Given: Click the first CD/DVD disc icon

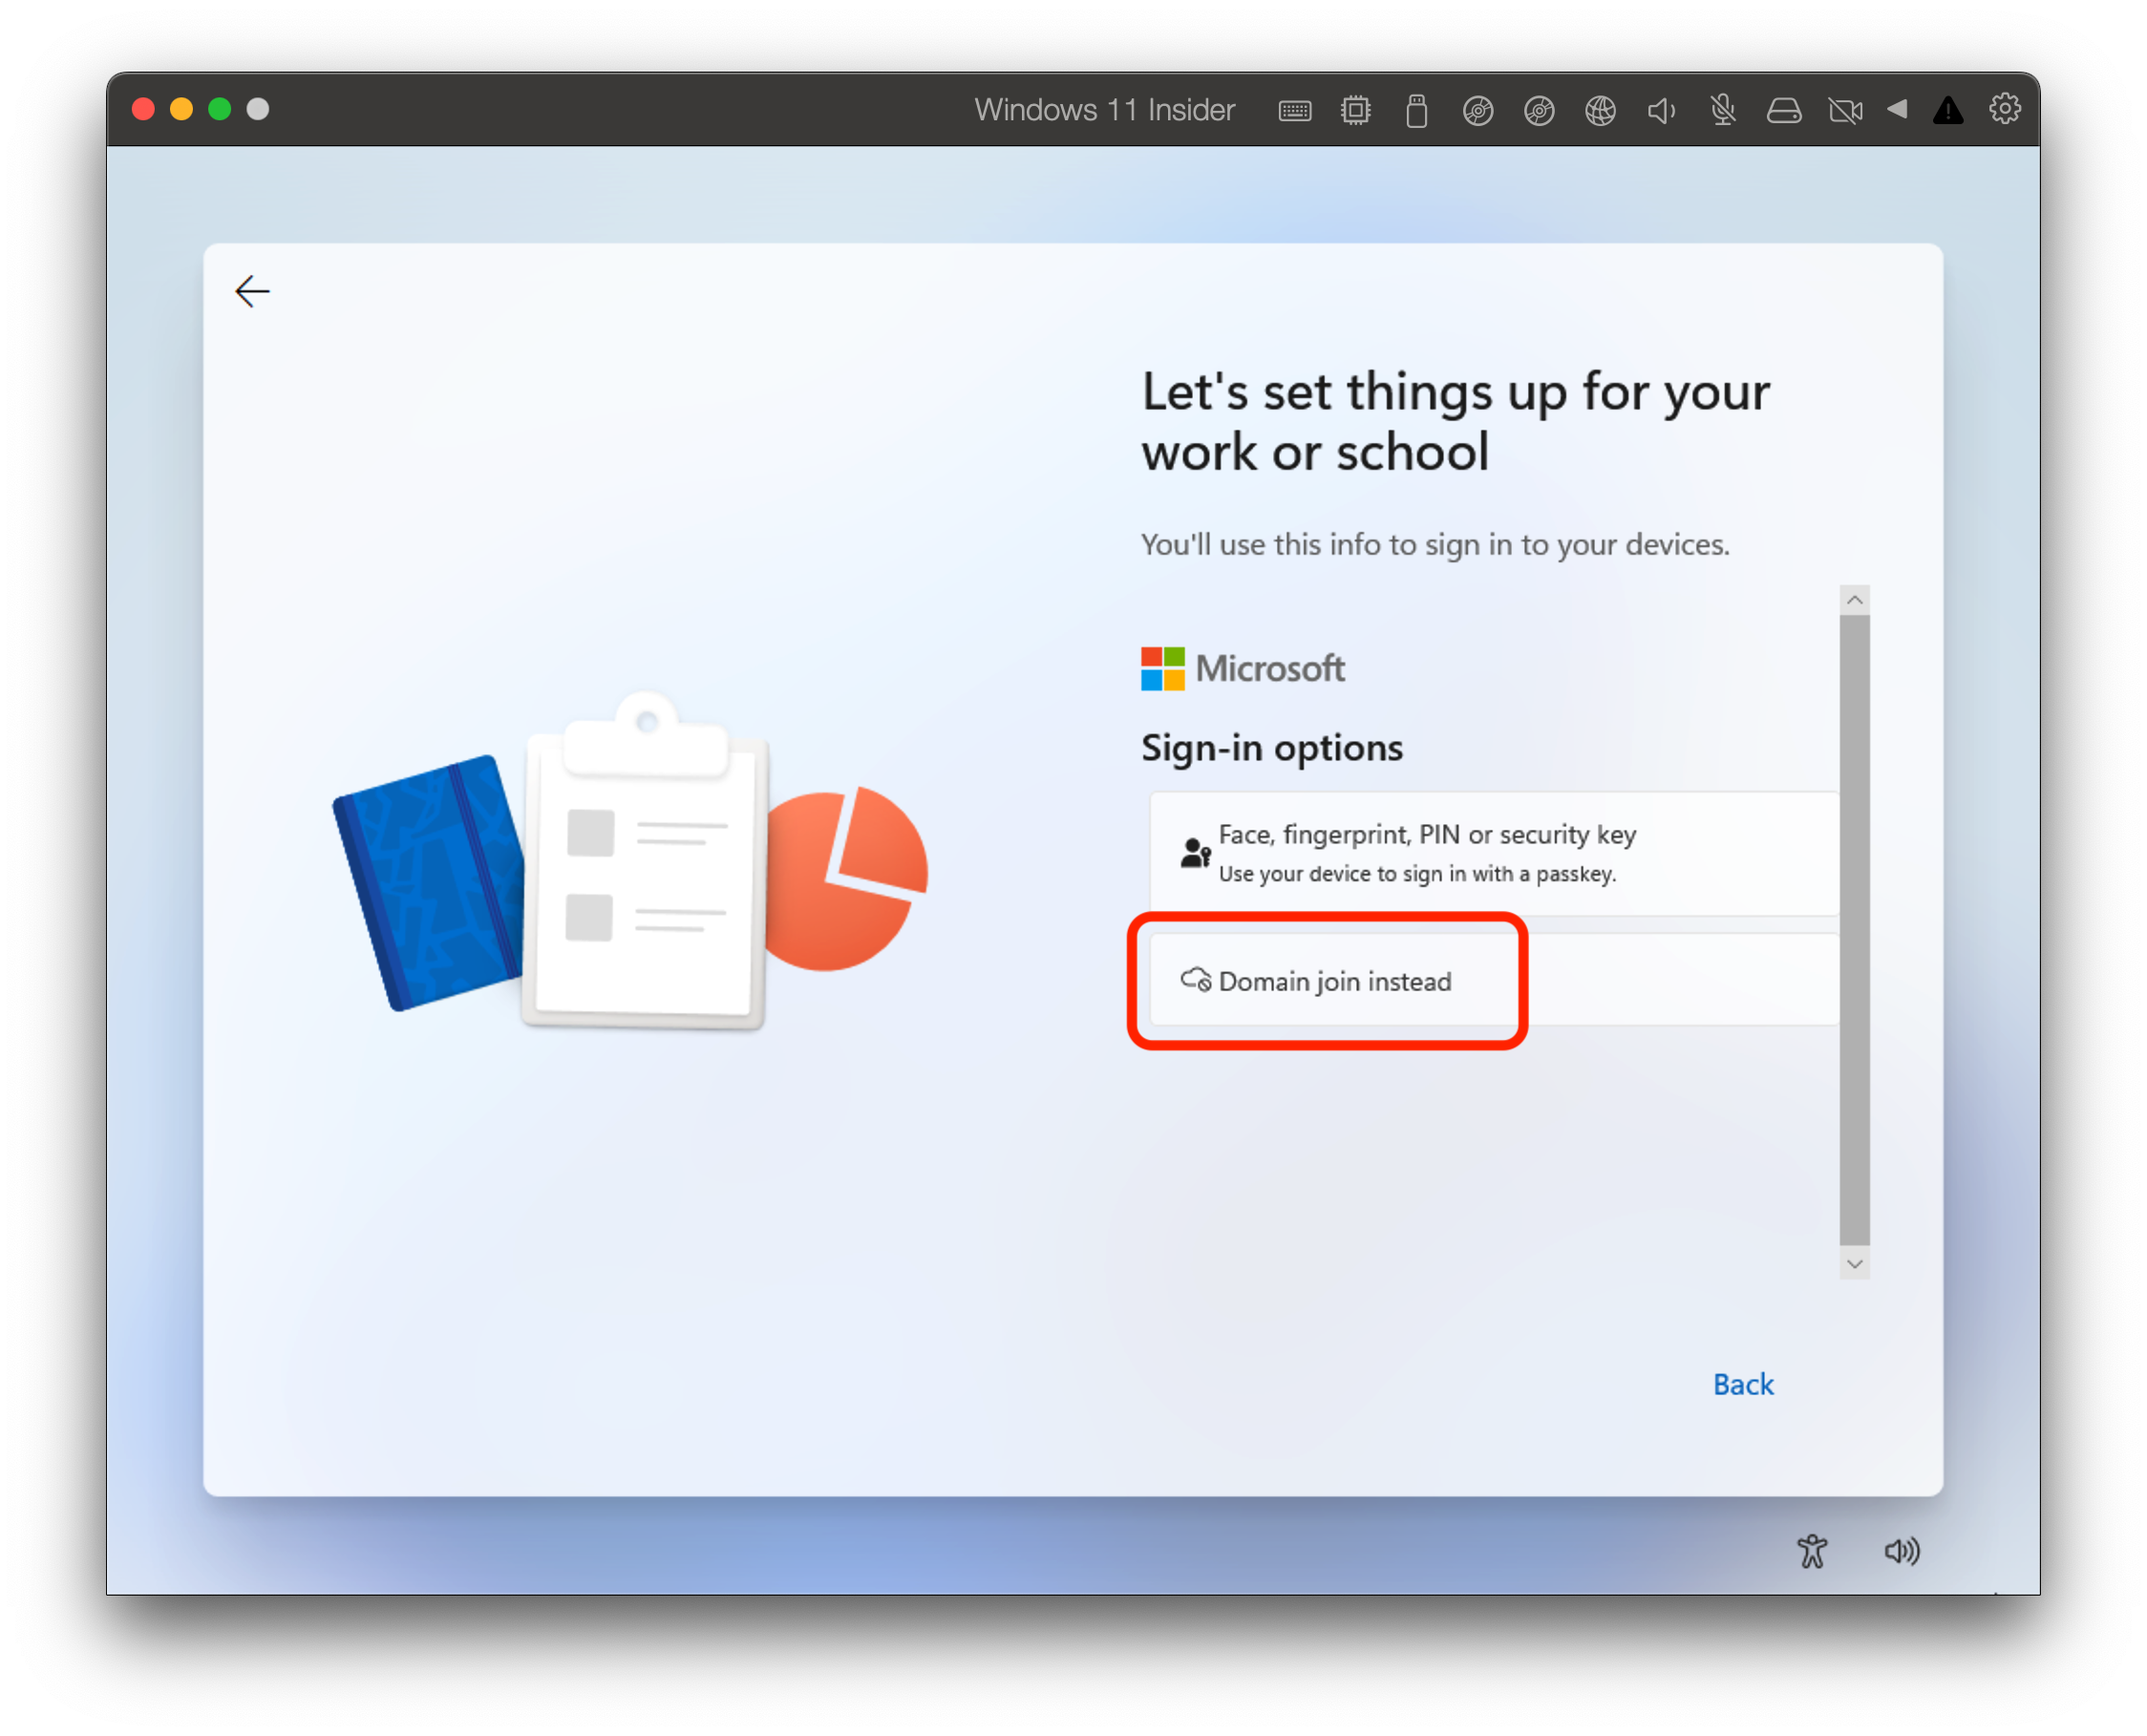Looking at the screenshot, I should coord(1477,110).
